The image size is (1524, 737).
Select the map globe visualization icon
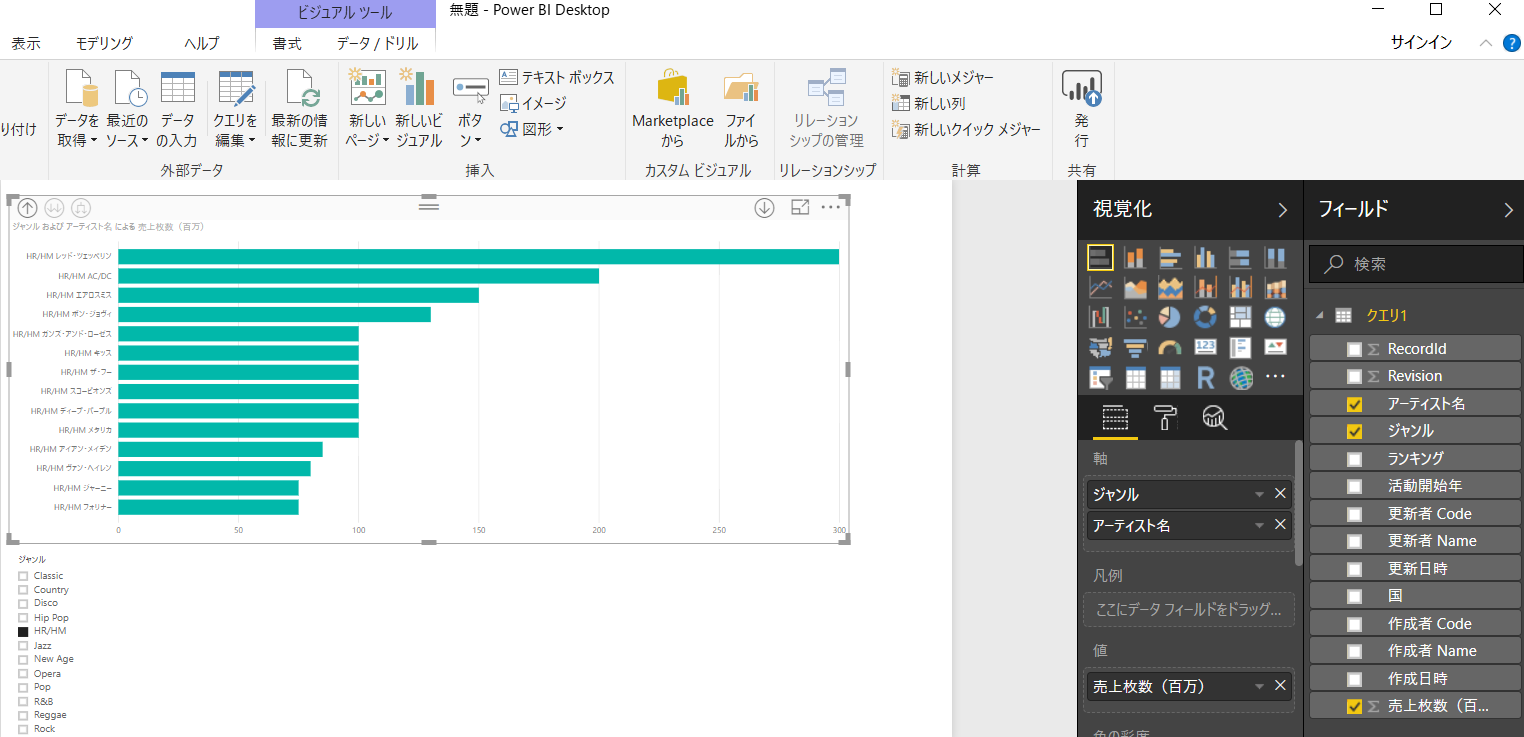[x=1275, y=317]
